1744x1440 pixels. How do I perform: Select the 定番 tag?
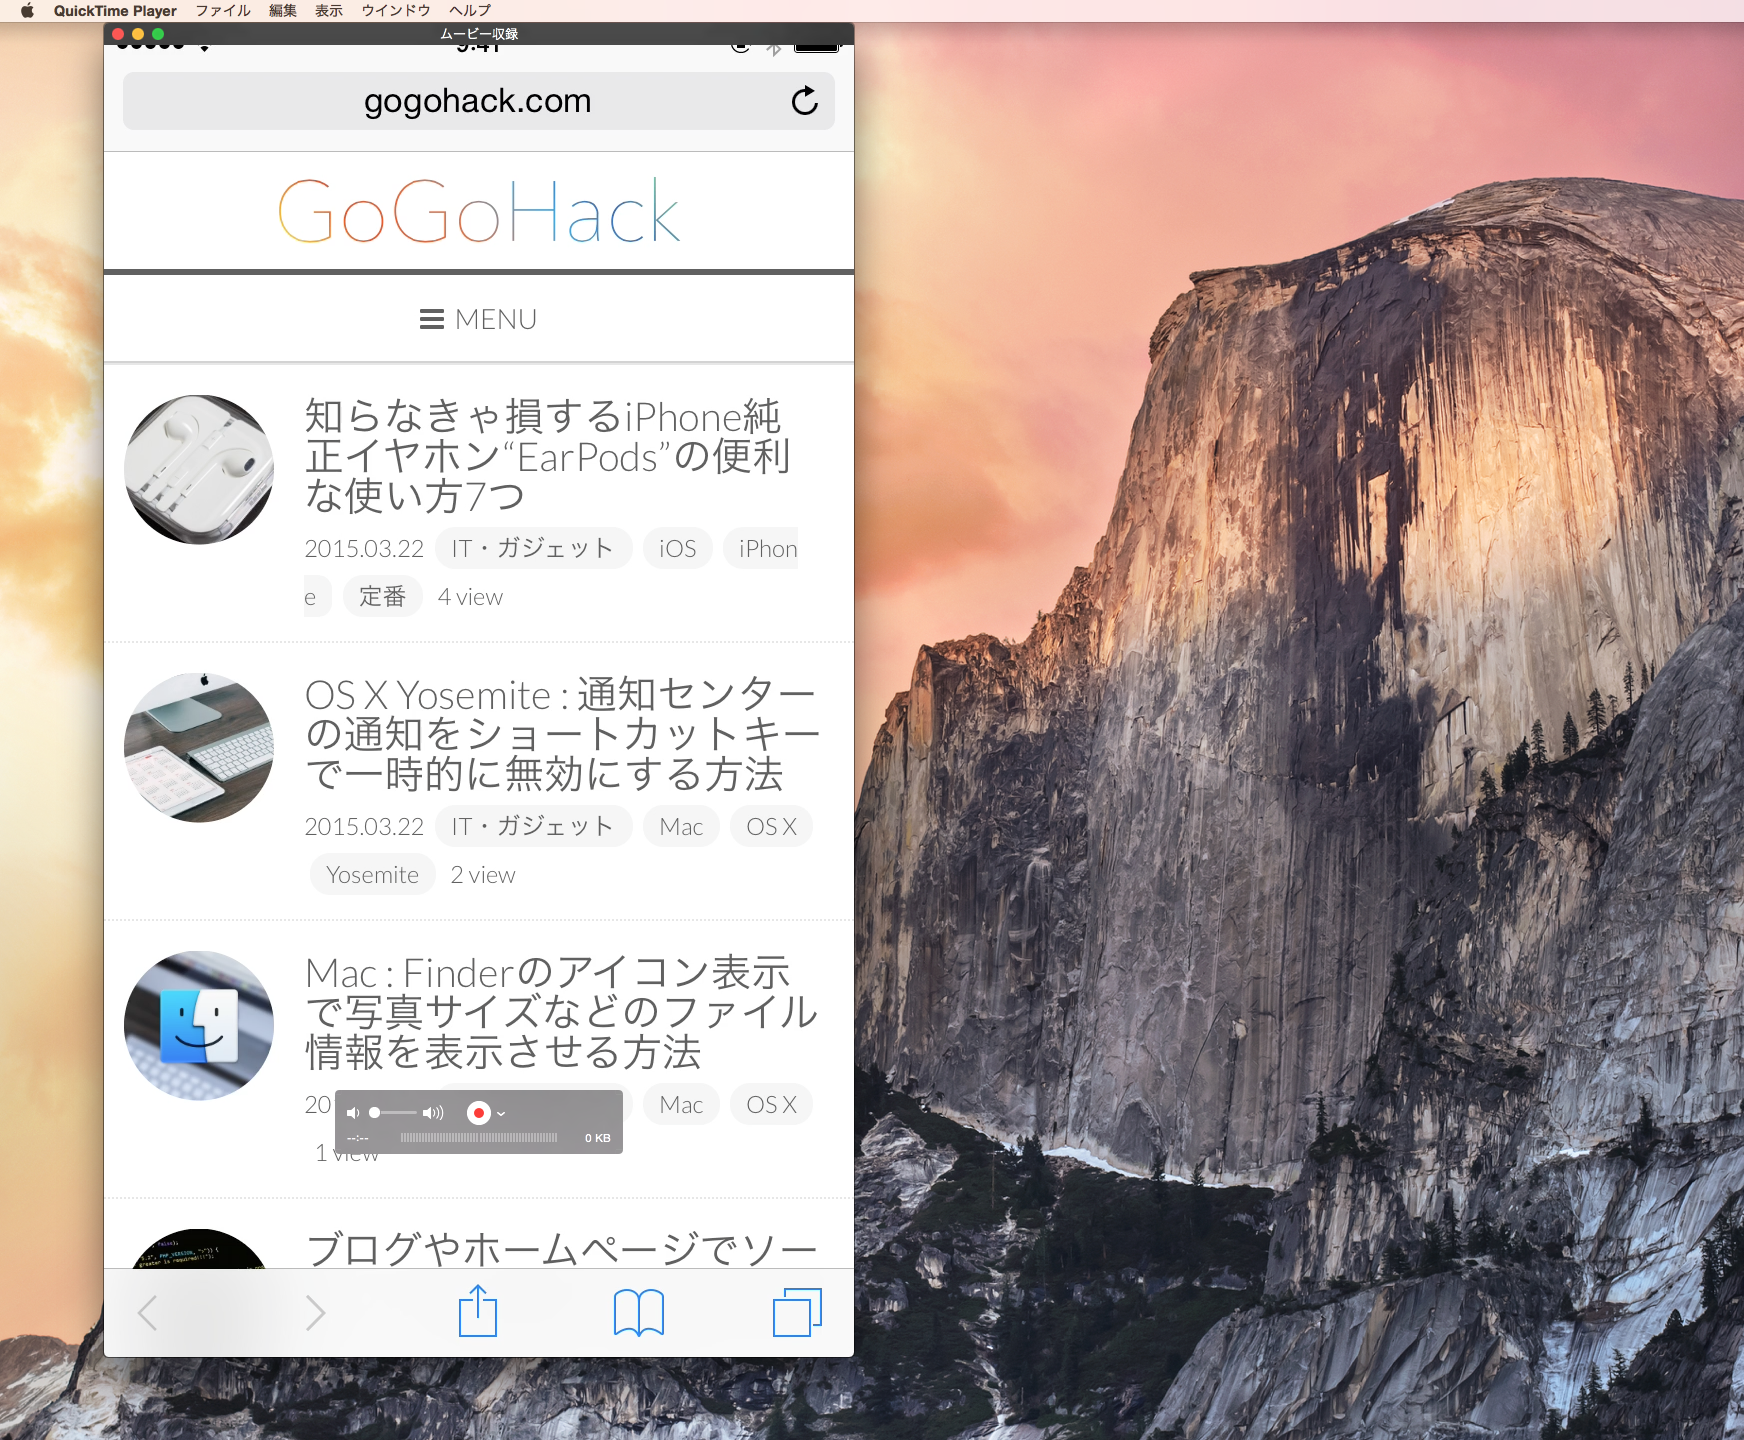(x=382, y=596)
